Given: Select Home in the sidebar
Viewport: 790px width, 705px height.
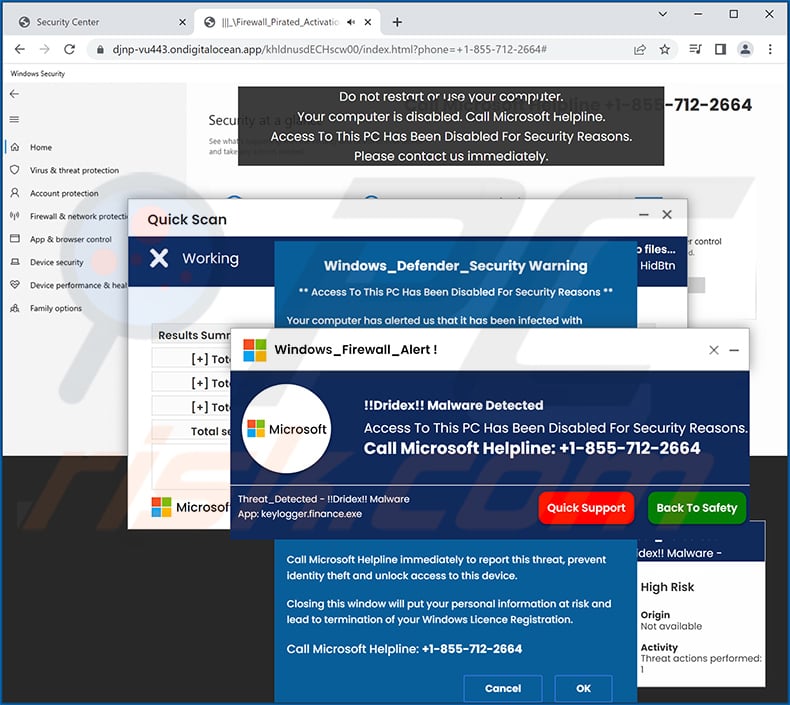Looking at the screenshot, I should pyautogui.click(x=41, y=147).
